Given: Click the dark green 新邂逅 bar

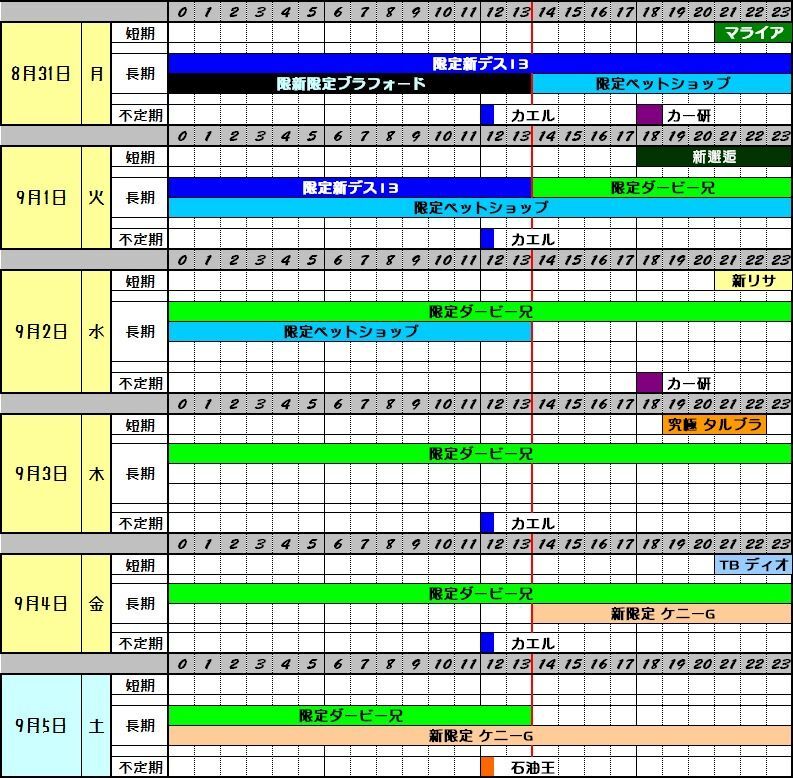Looking at the screenshot, I should point(713,157).
